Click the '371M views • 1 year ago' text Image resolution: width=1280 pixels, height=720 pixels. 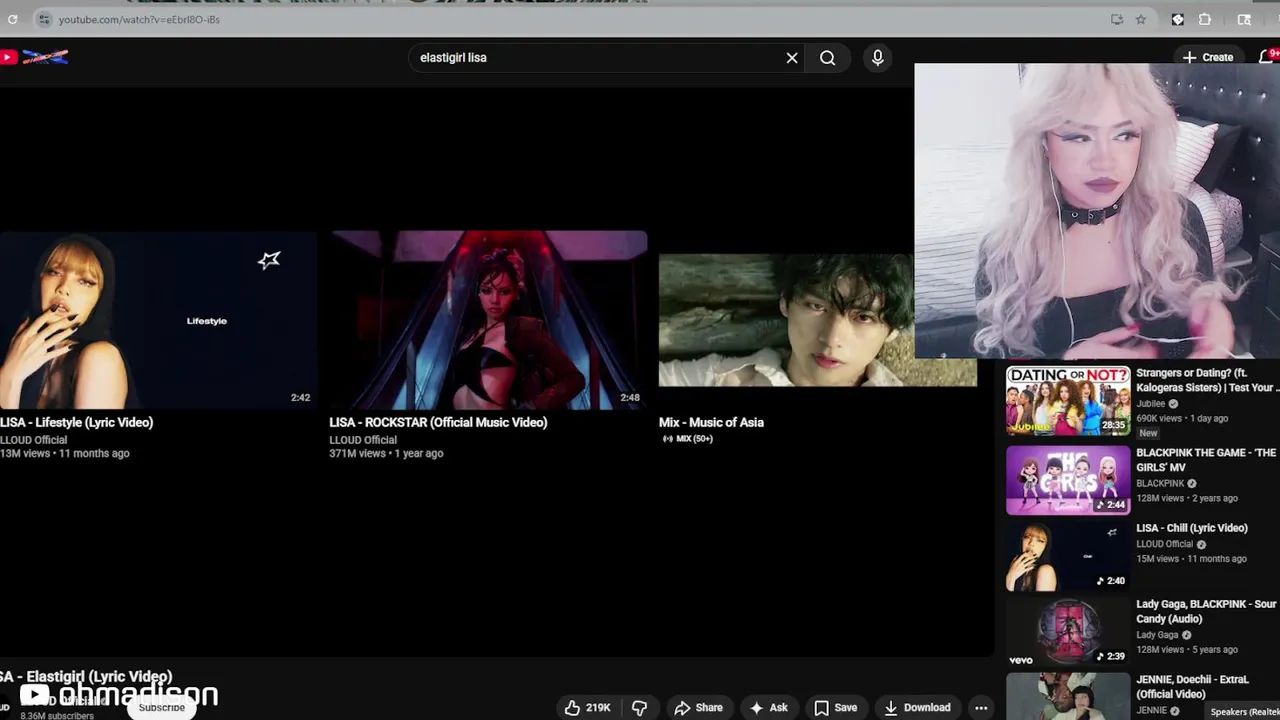pyautogui.click(x=386, y=453)
